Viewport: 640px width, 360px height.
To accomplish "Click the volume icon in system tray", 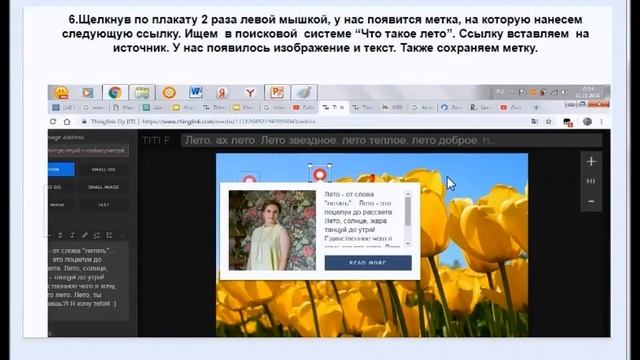I will pos(564,93).
